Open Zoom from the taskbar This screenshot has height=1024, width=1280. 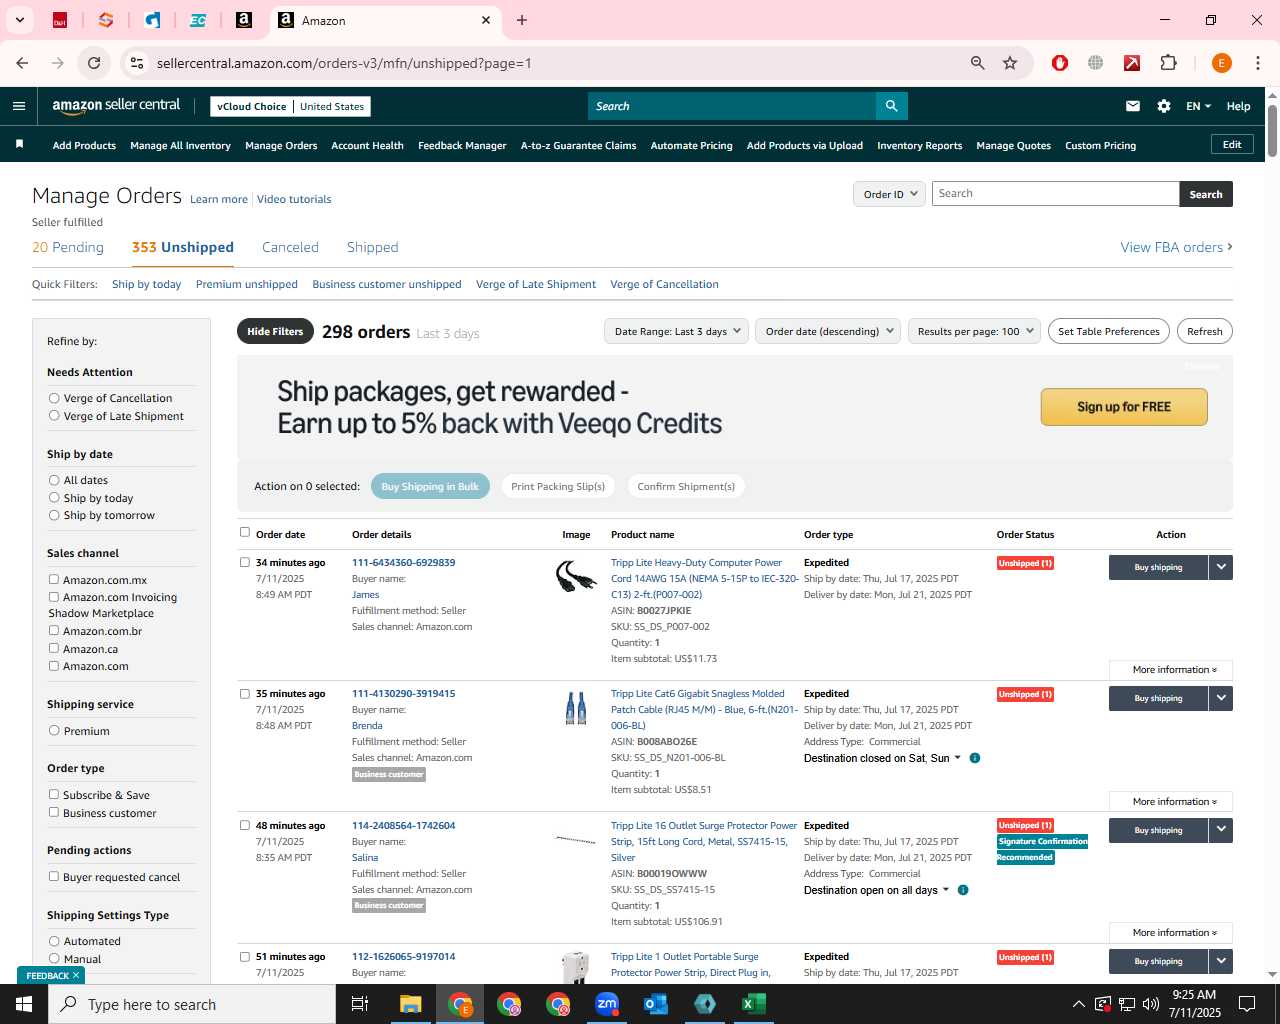tap(607, 1004)
